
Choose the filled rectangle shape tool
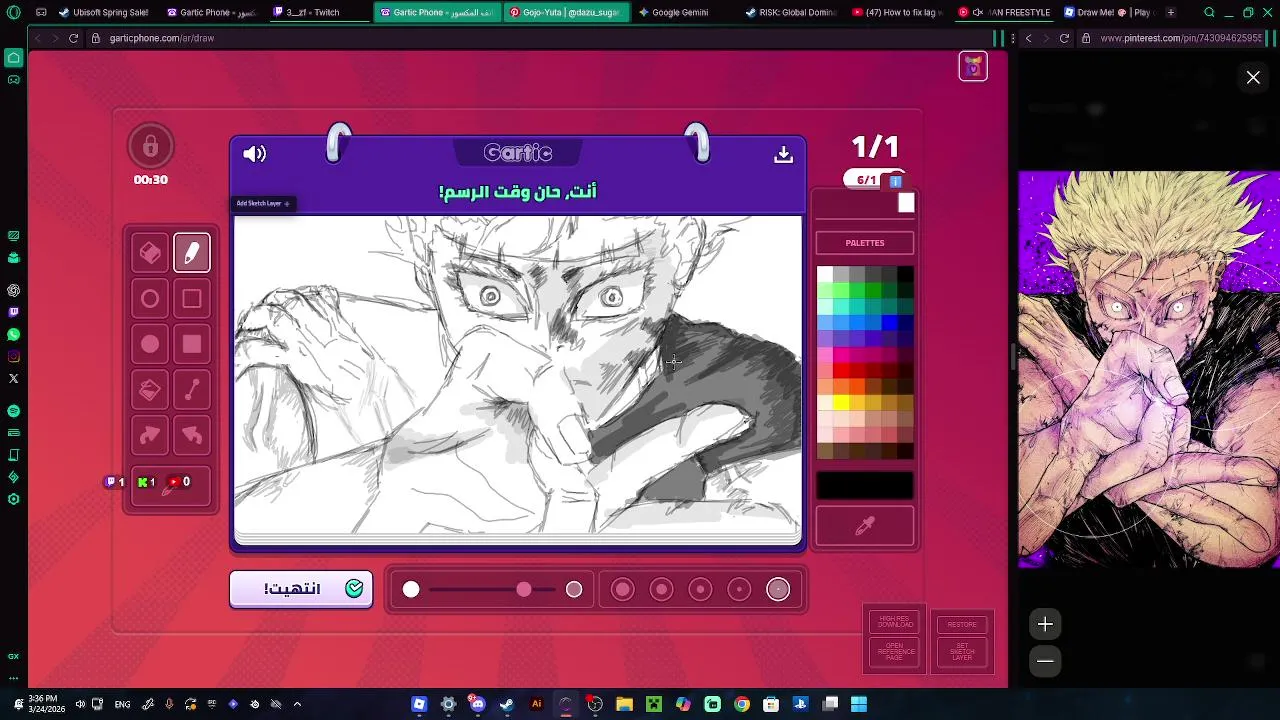click(x=192, y=345)
